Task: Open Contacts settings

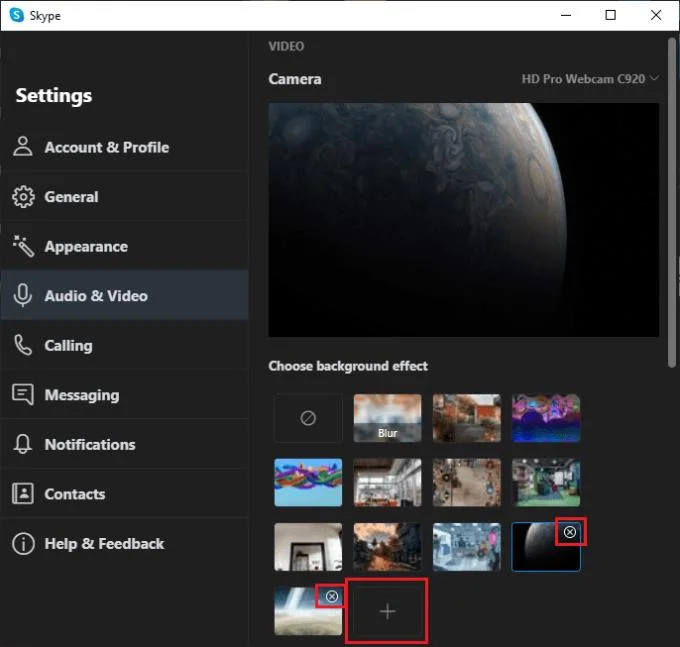Action: point(125,493)
